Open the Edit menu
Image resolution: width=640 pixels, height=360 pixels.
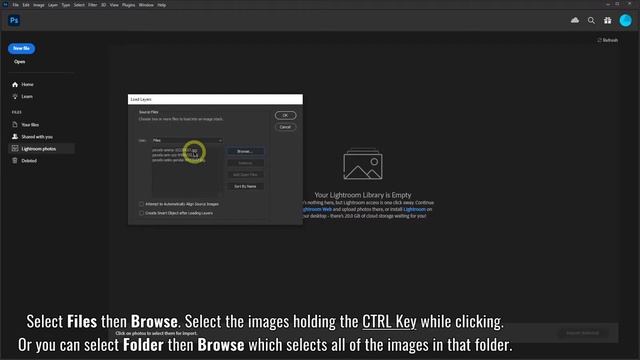[x=26, y=5]
